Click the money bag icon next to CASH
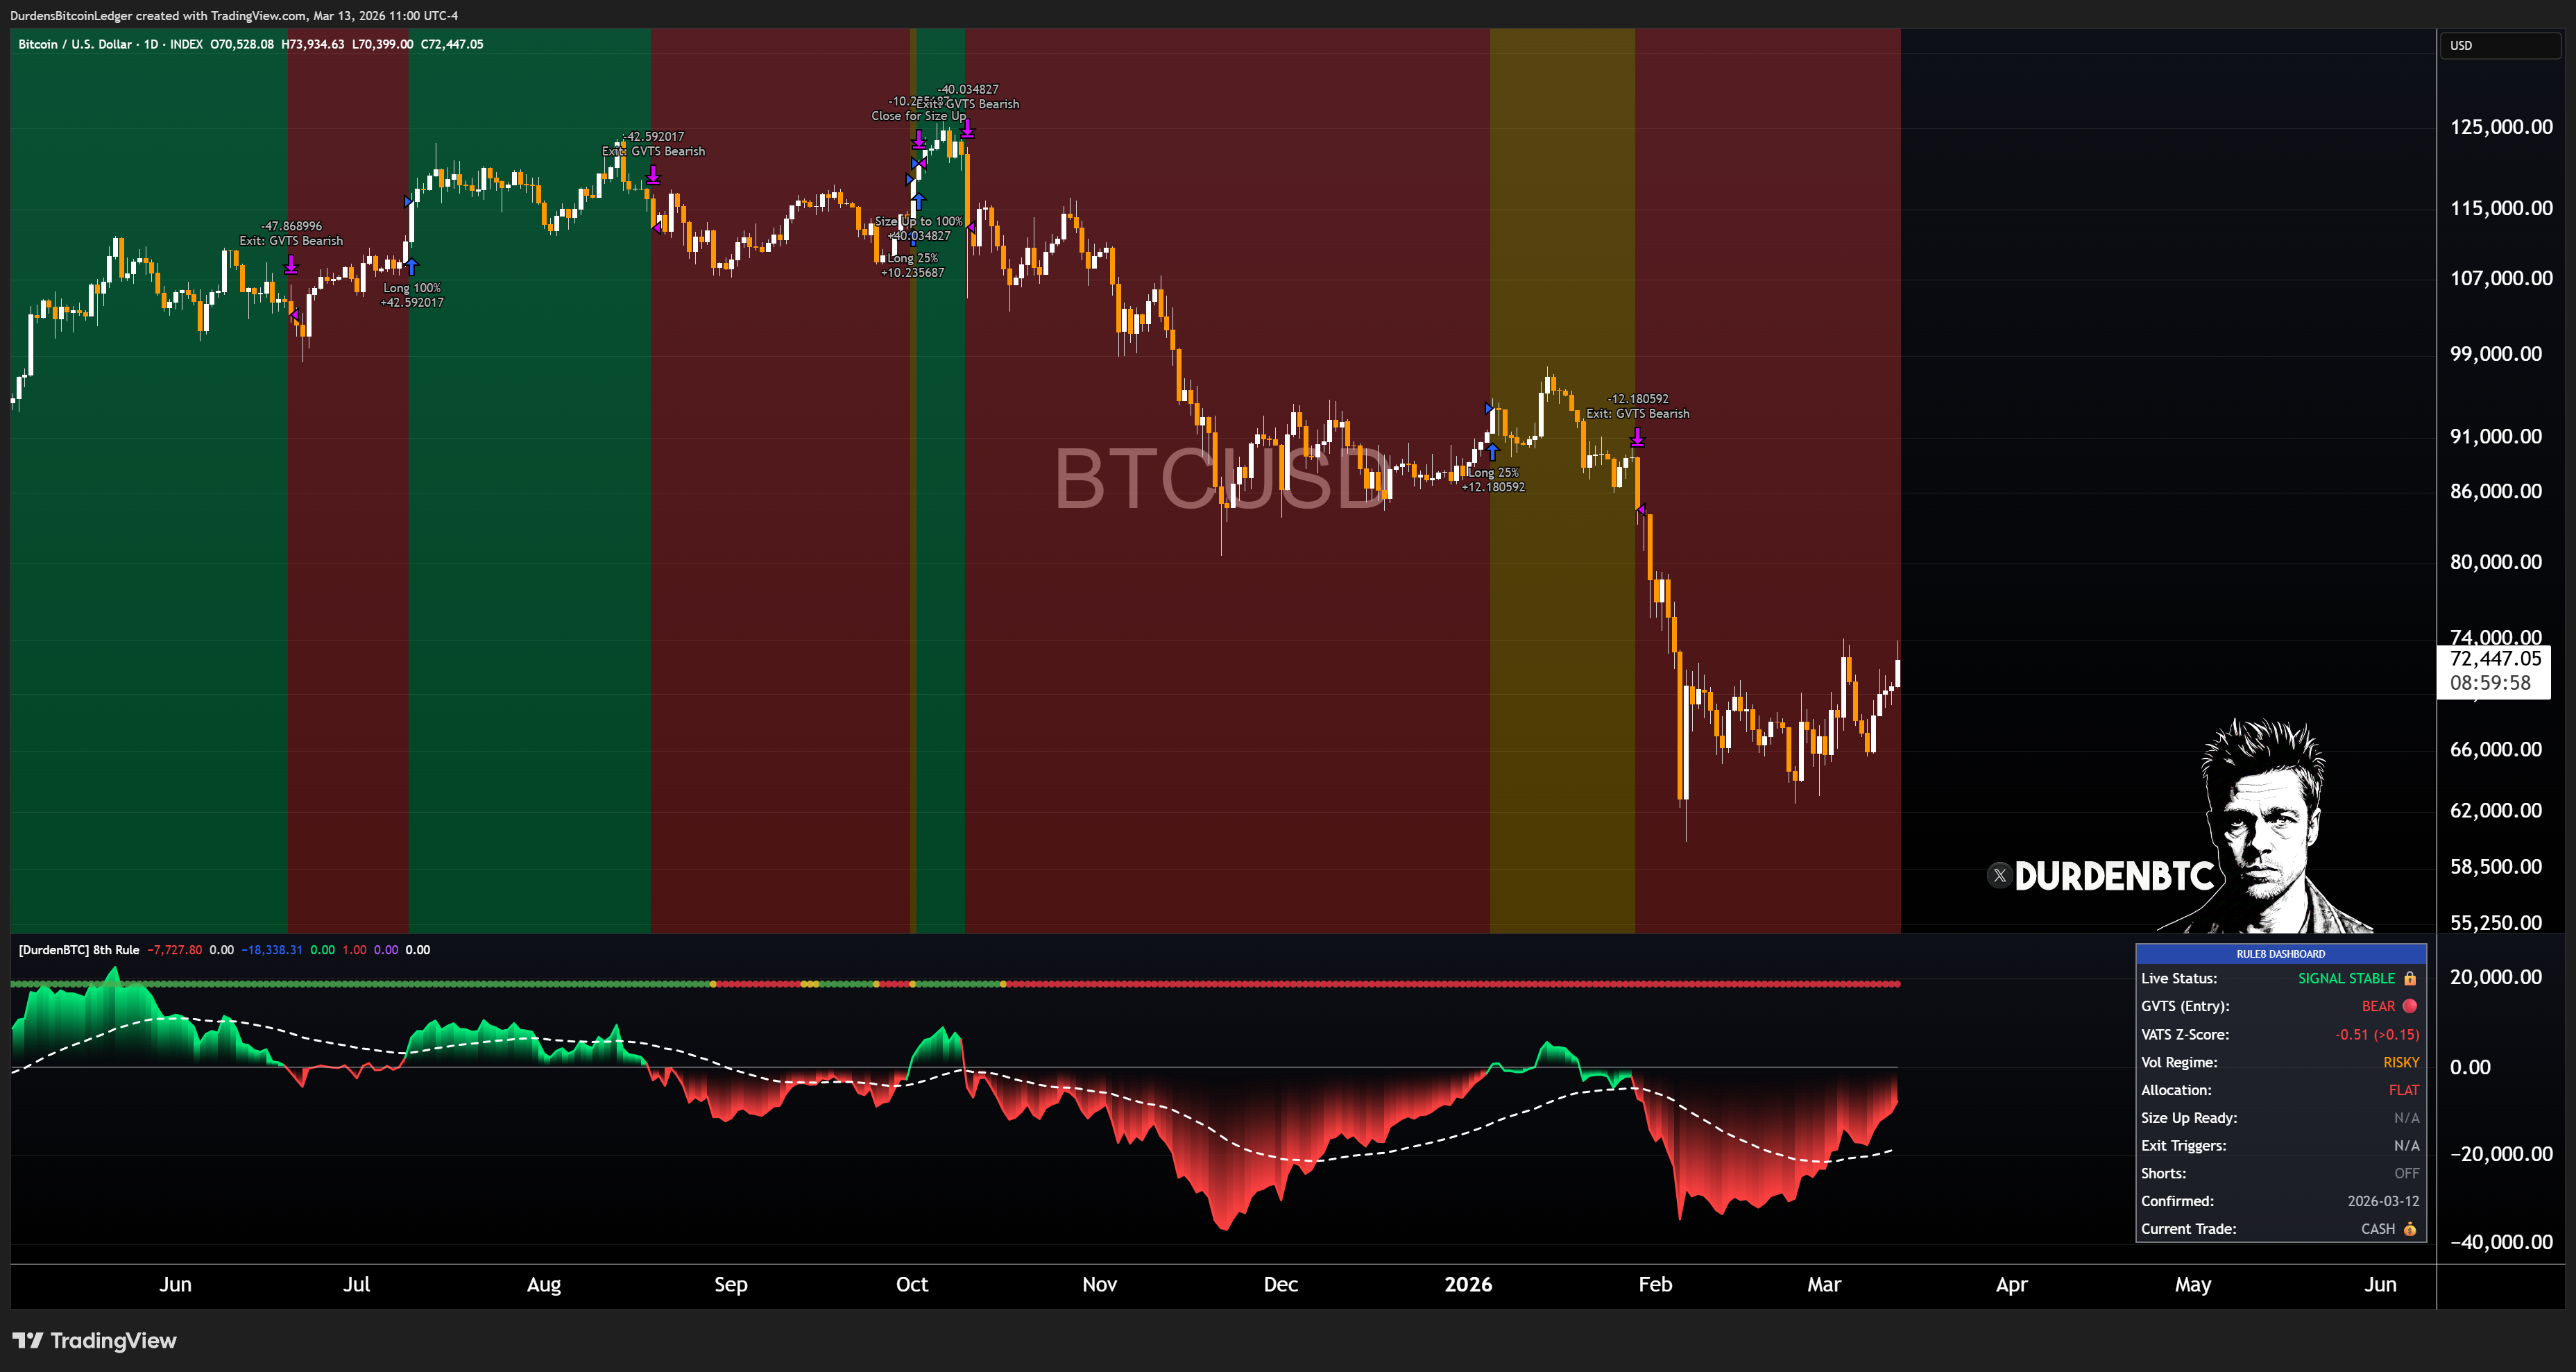2576x1372 pixels. pyautogui.click(x=2410, y=1229)
